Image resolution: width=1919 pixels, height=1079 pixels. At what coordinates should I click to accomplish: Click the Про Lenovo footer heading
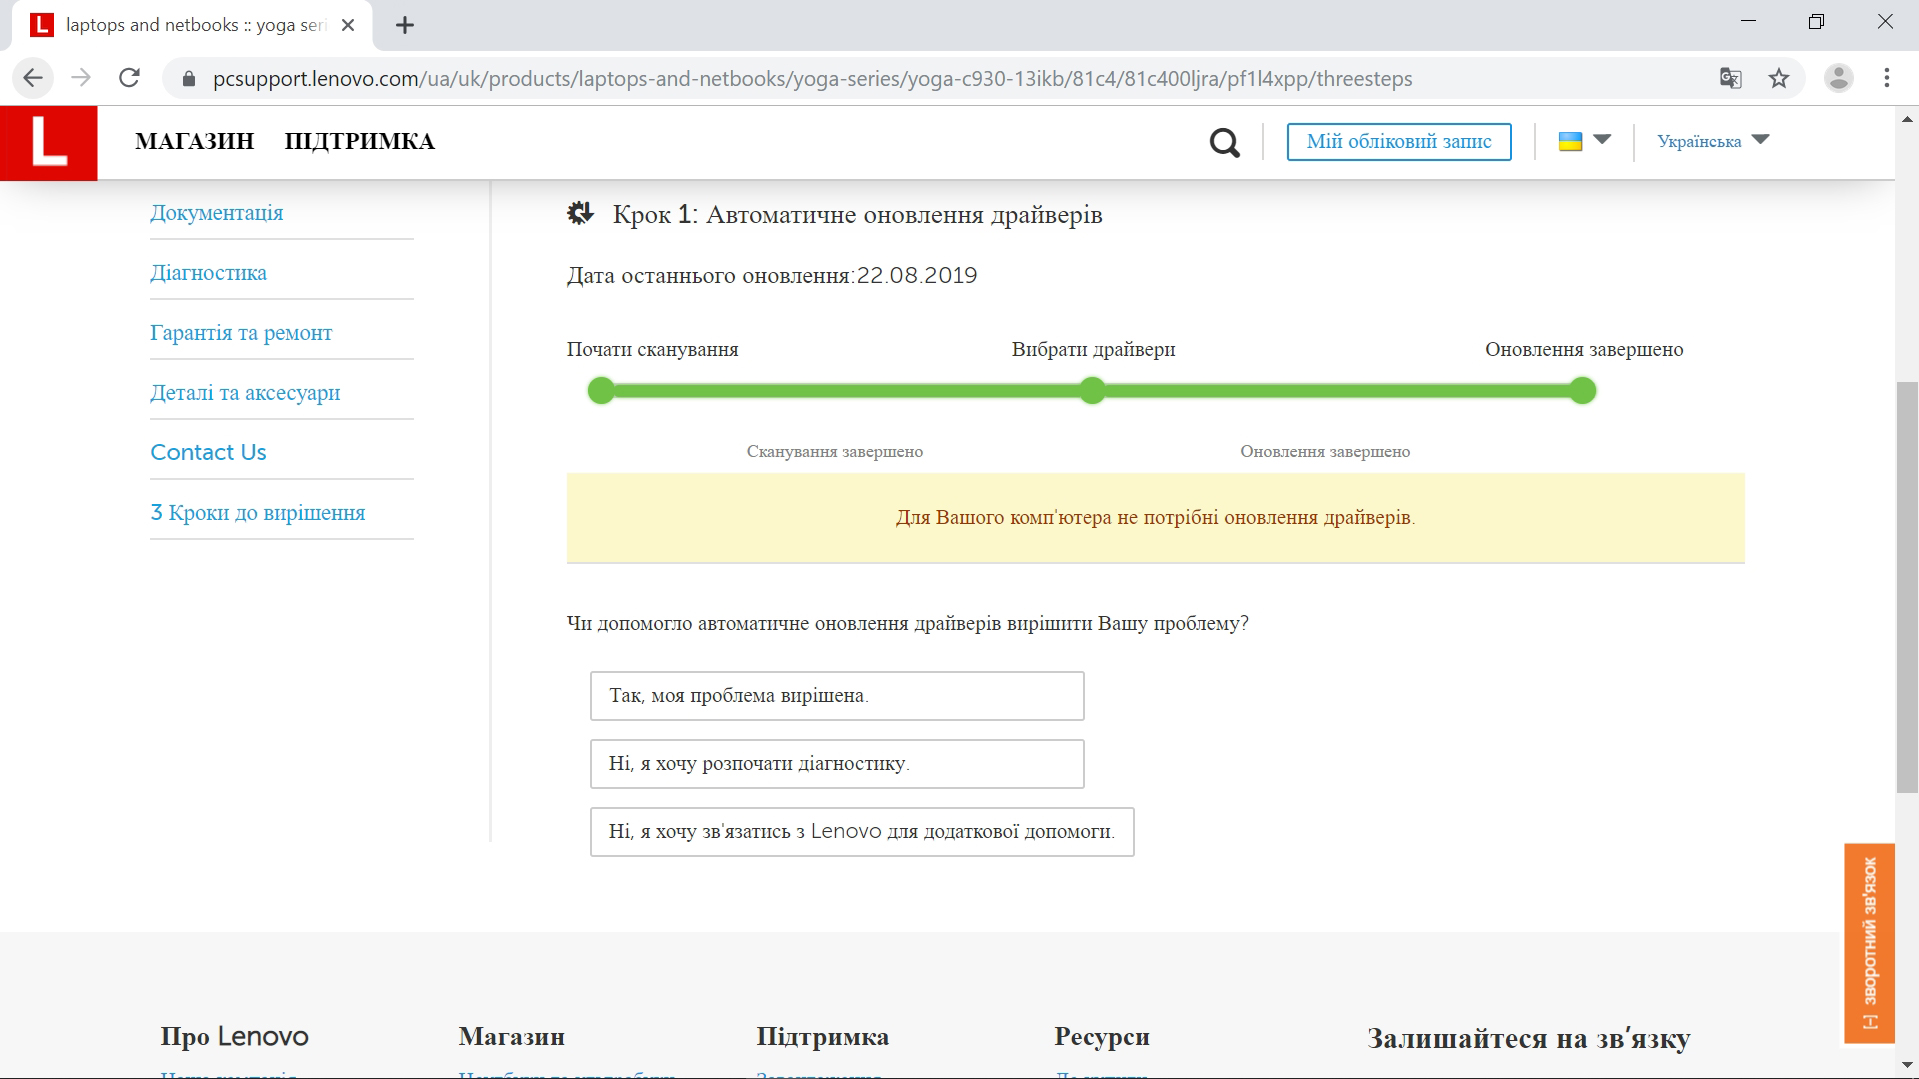(x=234, y=1037)
